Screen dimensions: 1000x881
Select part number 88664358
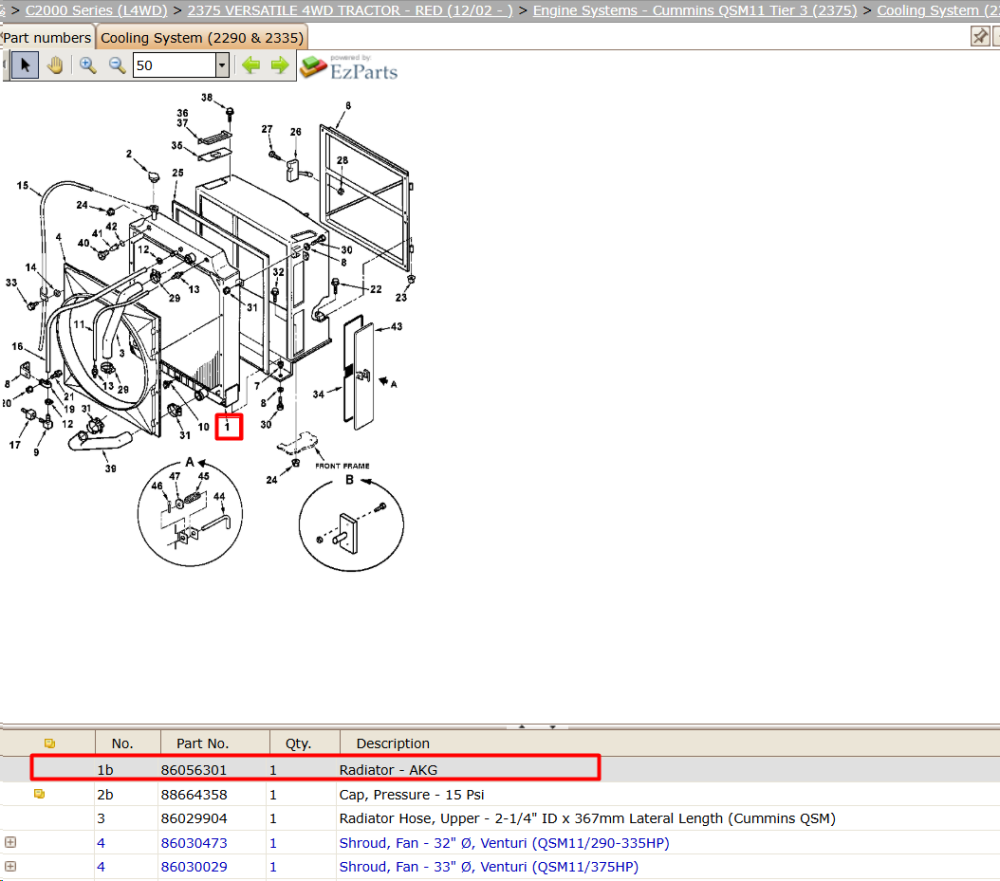click(194, 795)
